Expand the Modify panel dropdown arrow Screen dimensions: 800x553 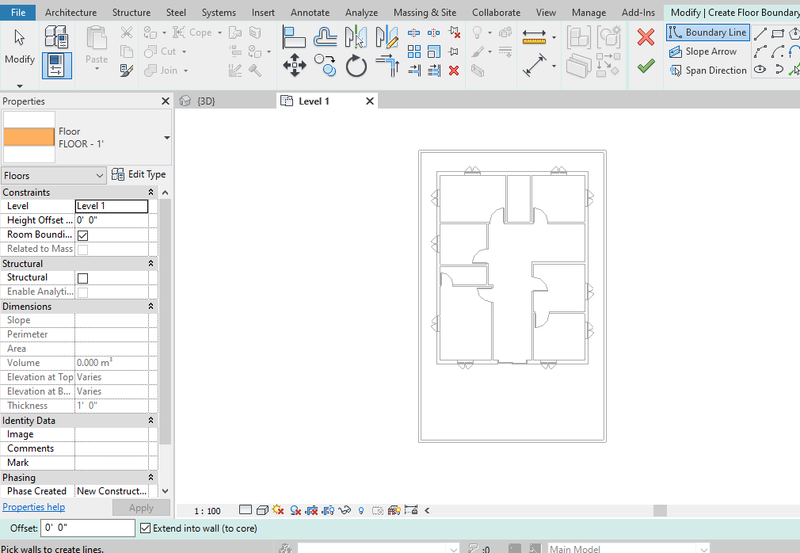(x=19, y=86)
